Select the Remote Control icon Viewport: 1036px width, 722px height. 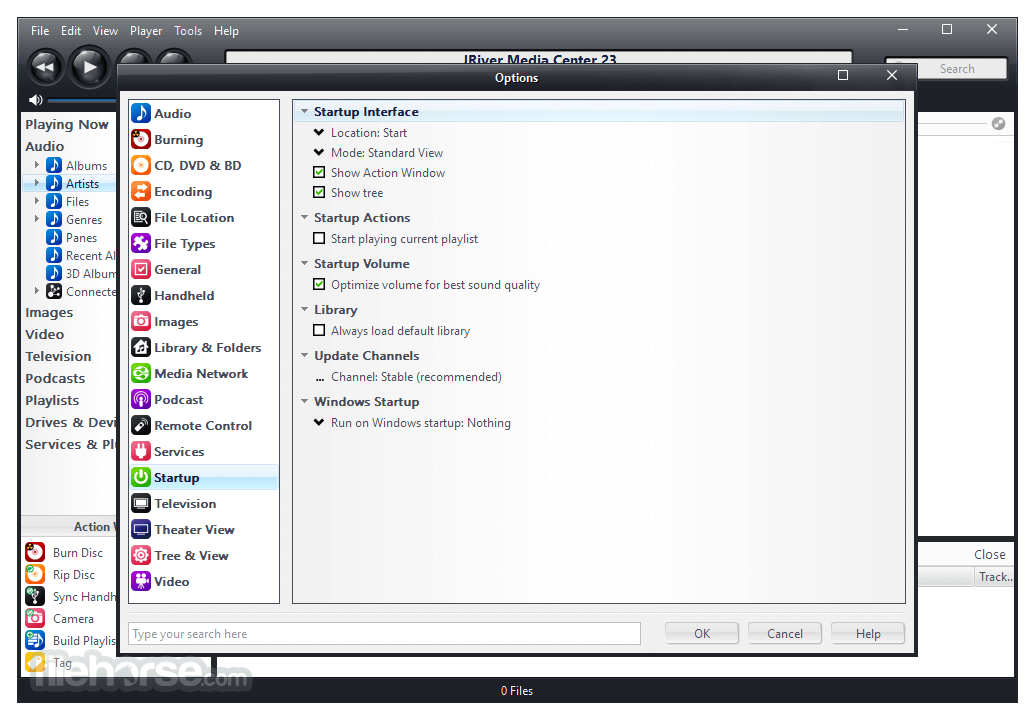(141, 425)
